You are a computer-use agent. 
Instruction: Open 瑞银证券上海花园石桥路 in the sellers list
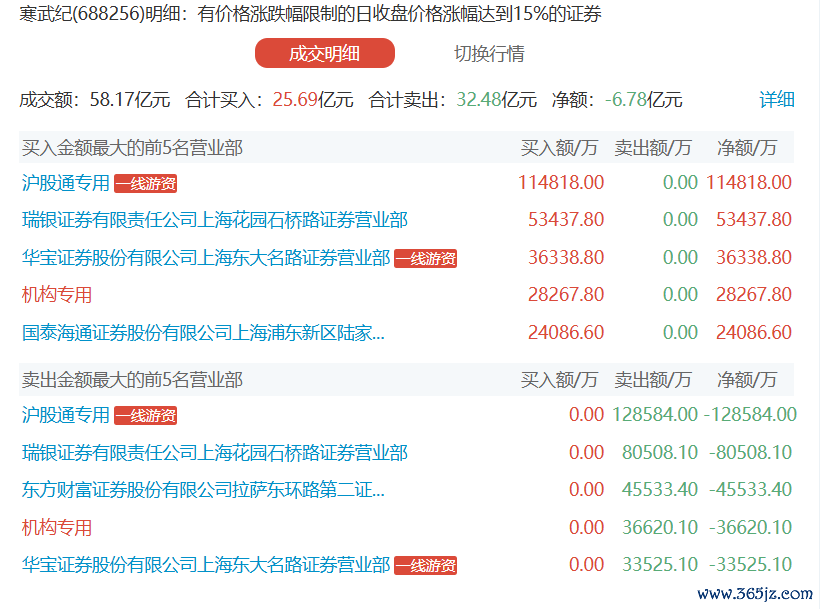(214, 453)
